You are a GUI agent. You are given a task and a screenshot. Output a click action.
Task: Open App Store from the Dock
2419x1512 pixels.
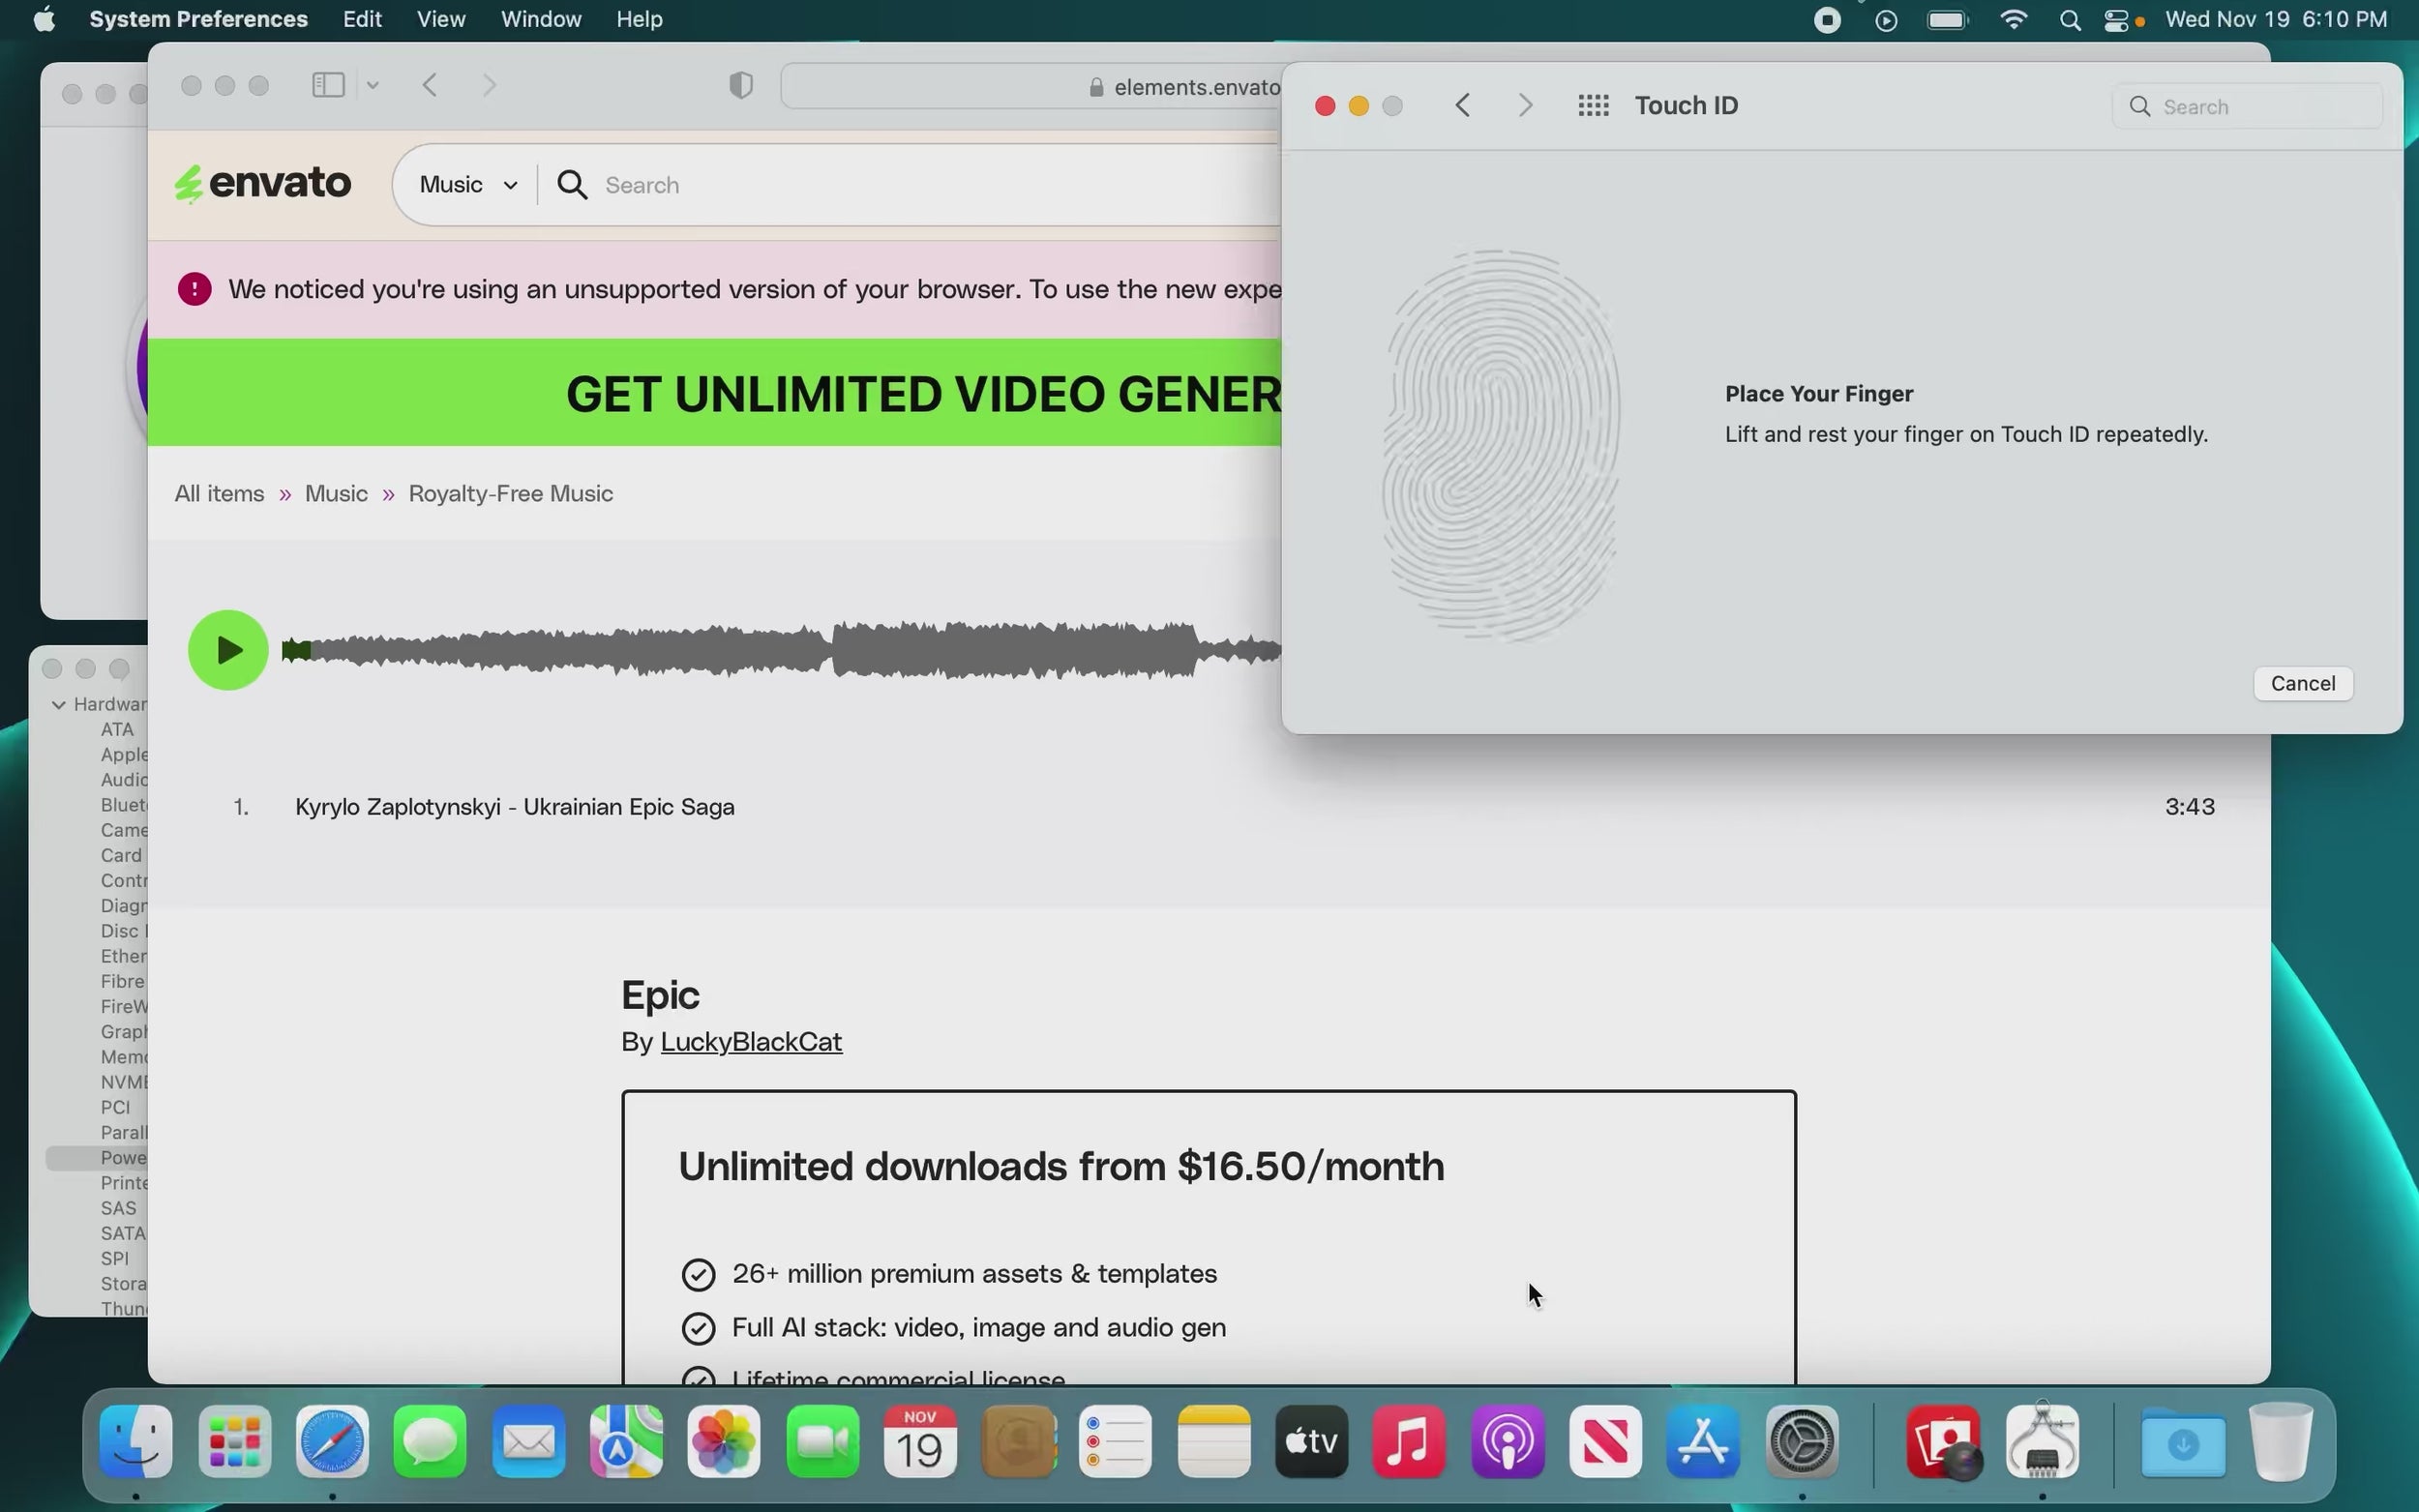tap(1703, 1442)
